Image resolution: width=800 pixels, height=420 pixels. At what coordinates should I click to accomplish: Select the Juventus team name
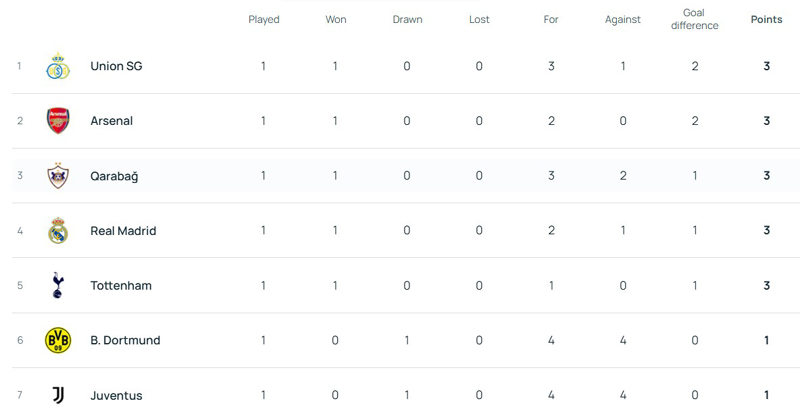116,396
